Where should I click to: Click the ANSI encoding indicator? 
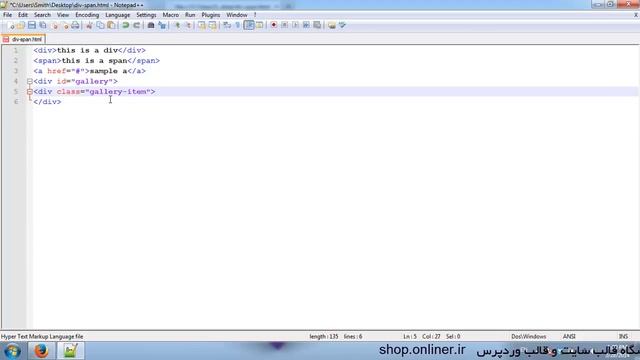coord(569,337)
